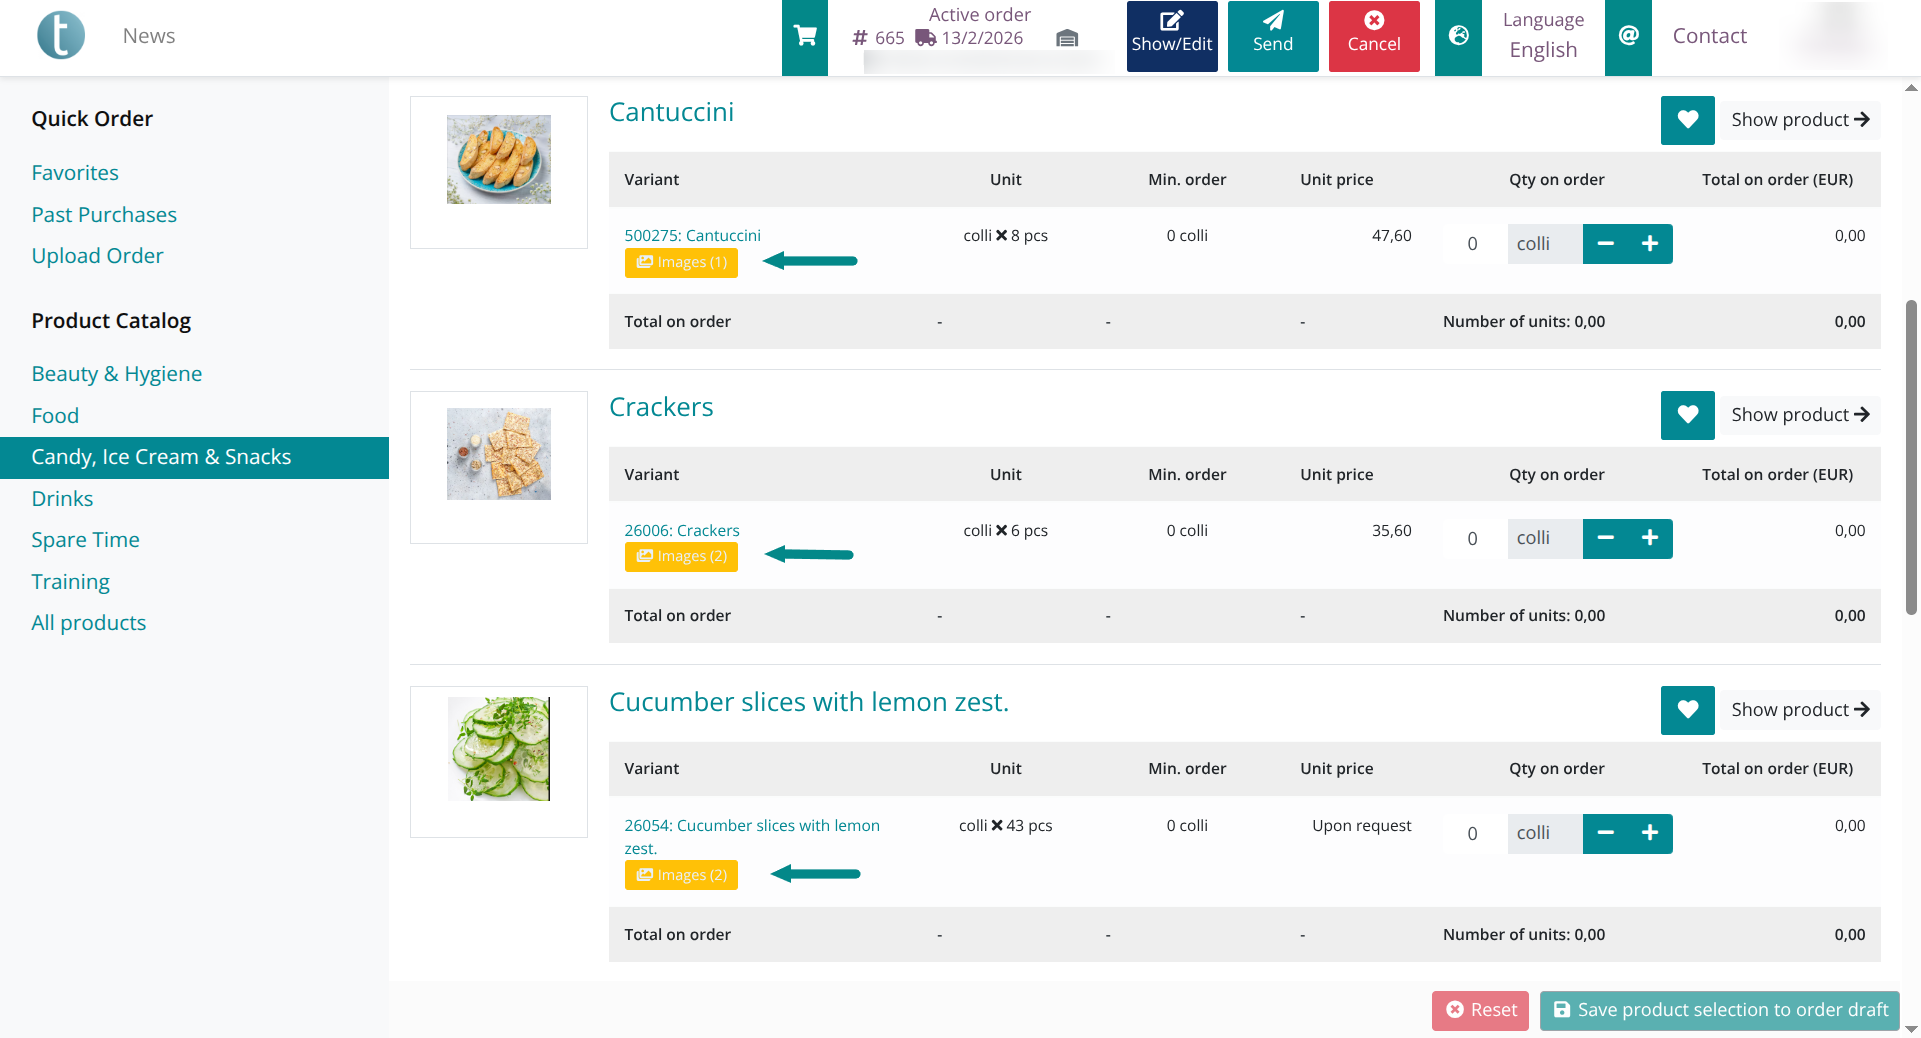Cancel the active order using the red icon
Screen dimensions: 1921x1038
point(1373,36)
